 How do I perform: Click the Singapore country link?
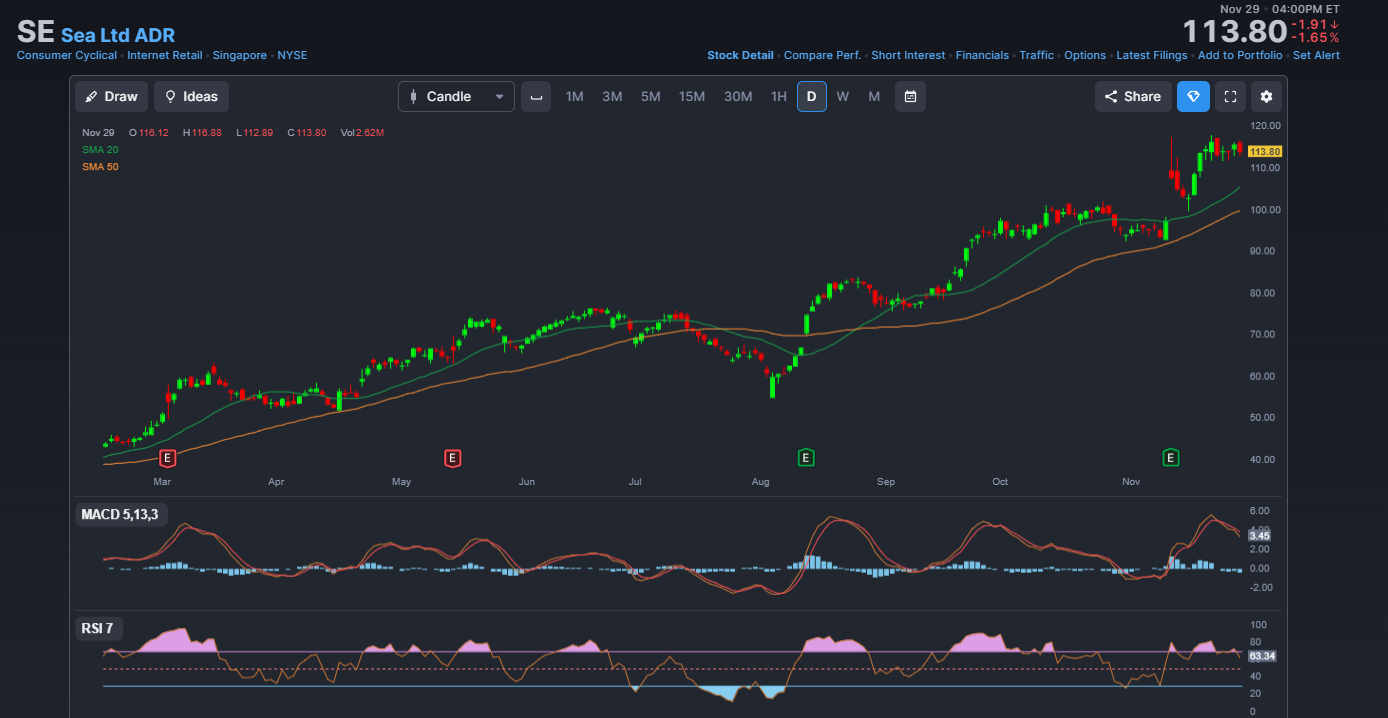[240, 55]
